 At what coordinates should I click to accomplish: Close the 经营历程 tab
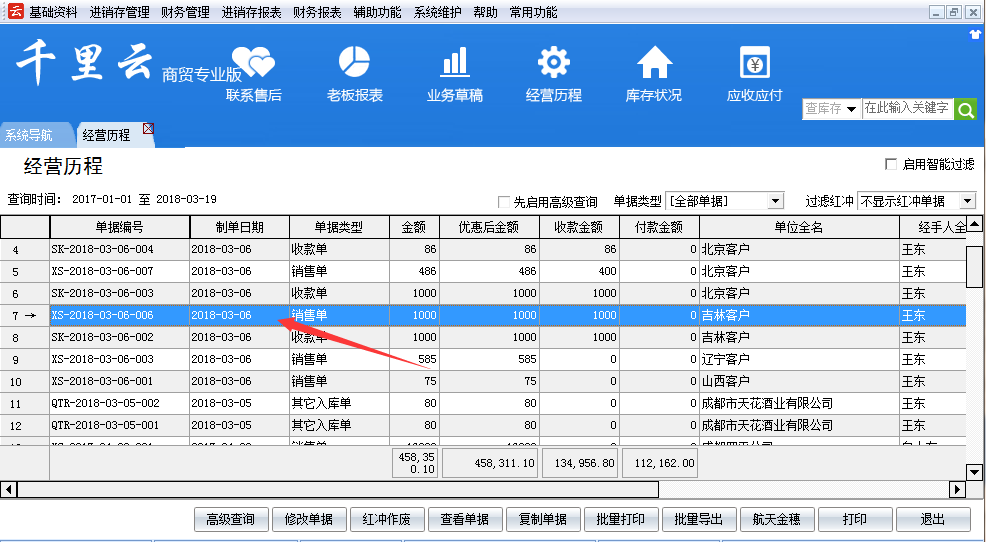pos(148,128)
